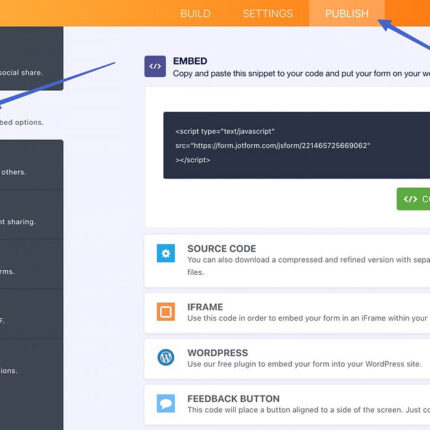The height and width of the screenshot is (430, 430).
Task: Click the Feedback Button speech bubble icon
Action: (166, 403)
